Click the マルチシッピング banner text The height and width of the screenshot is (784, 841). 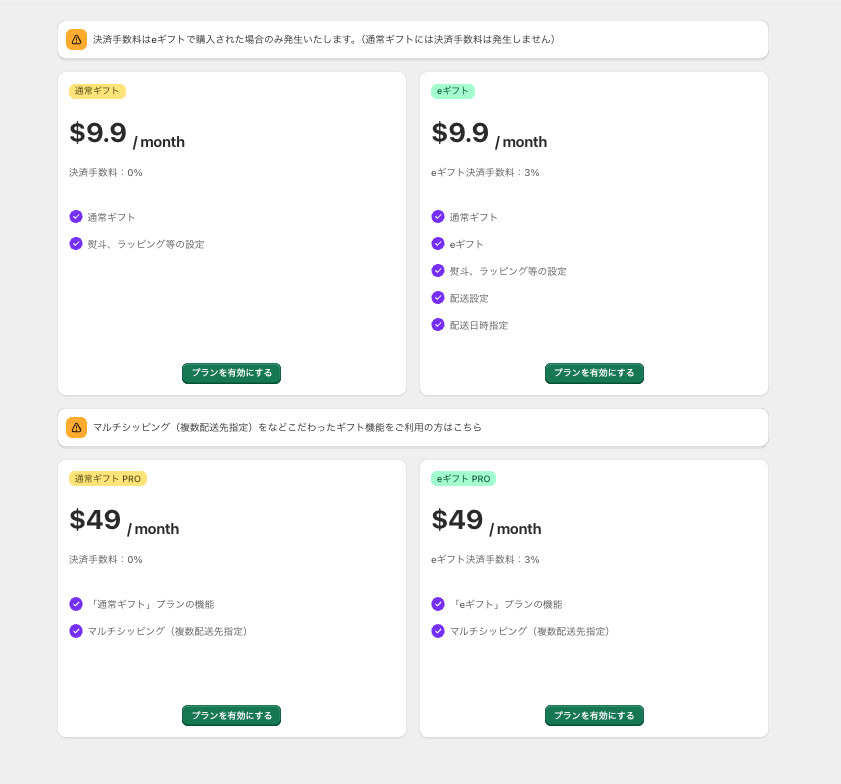pos(287,427)
